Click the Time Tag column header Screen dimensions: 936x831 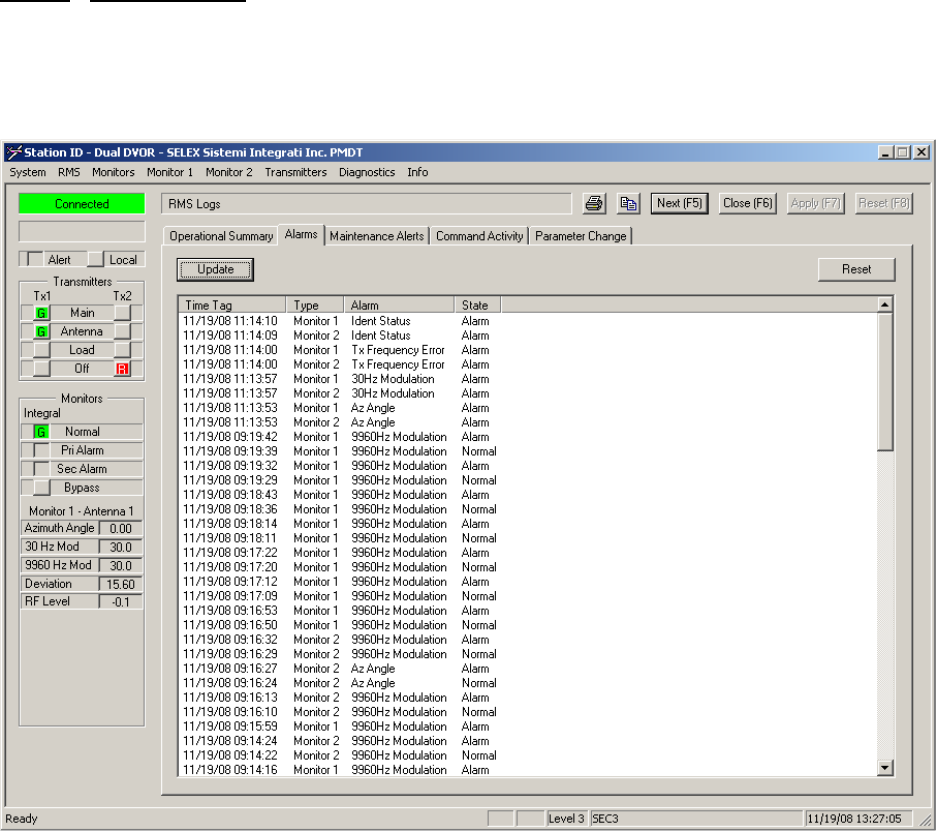[232, 305]
